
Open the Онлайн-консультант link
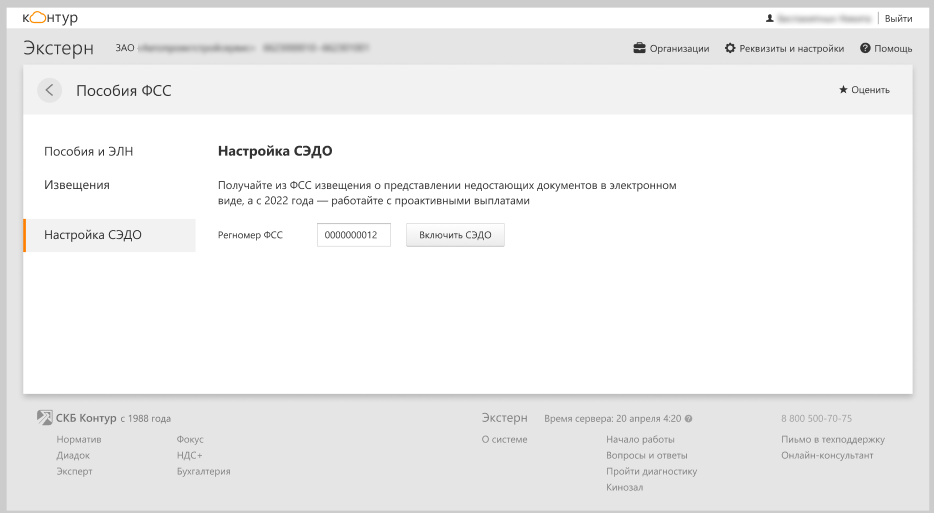827,456
